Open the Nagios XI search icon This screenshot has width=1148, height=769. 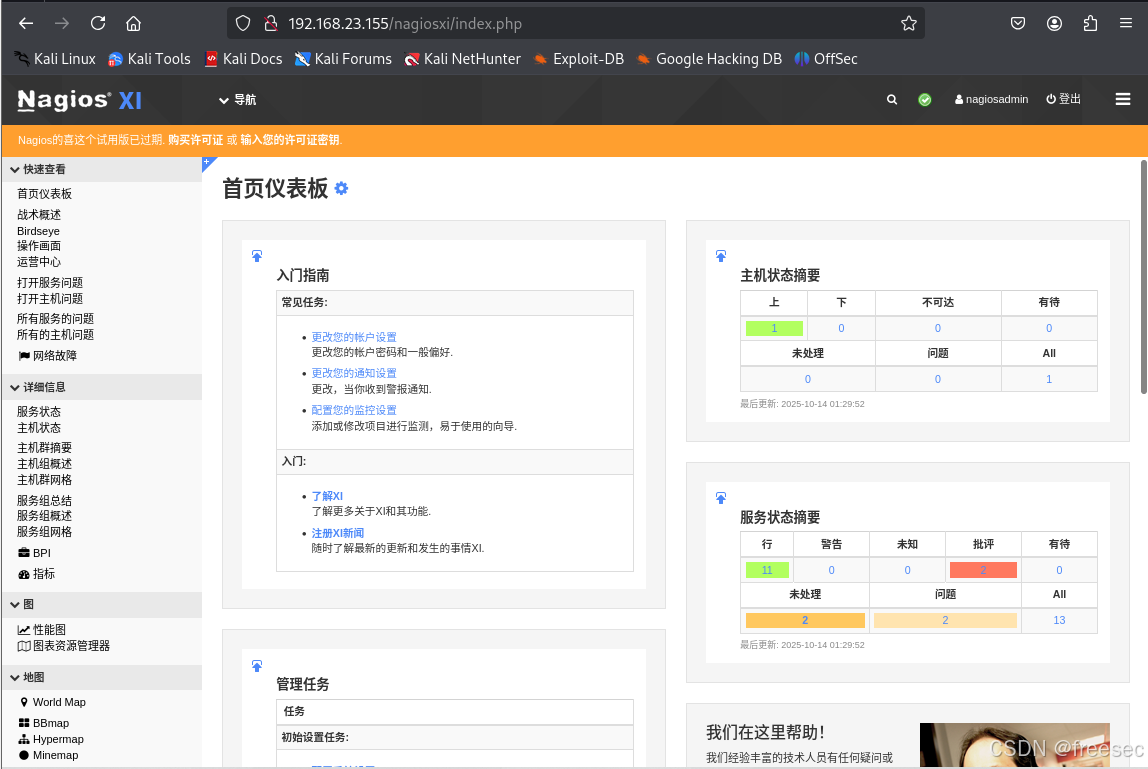click(892, 100)
